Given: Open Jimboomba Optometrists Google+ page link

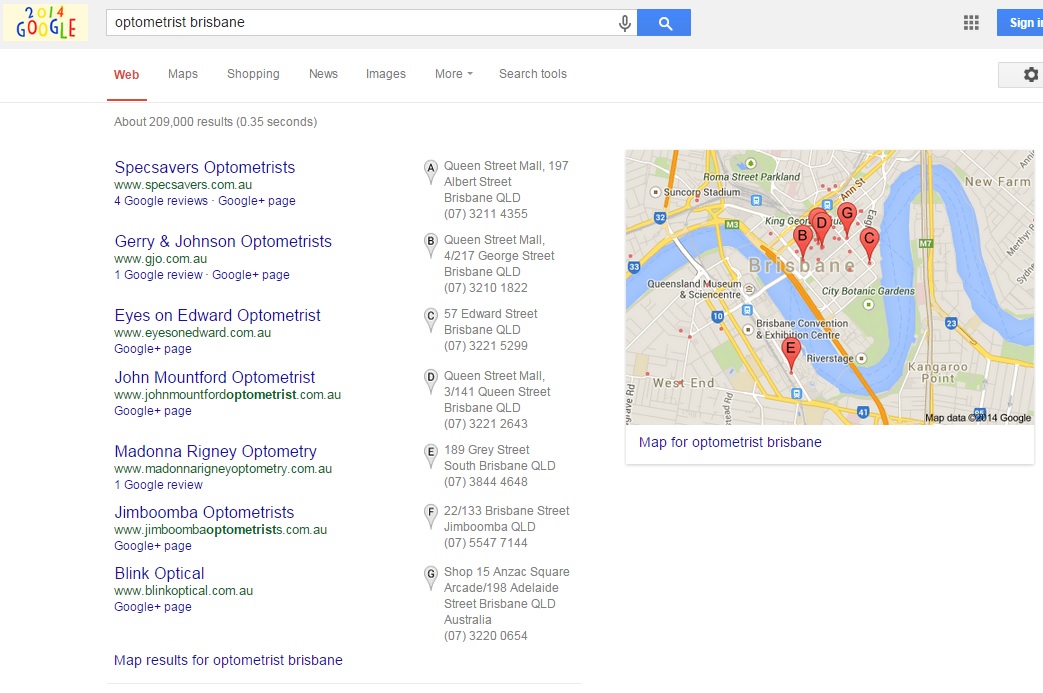Looking at the screenshot, I should tap(153, 545).
